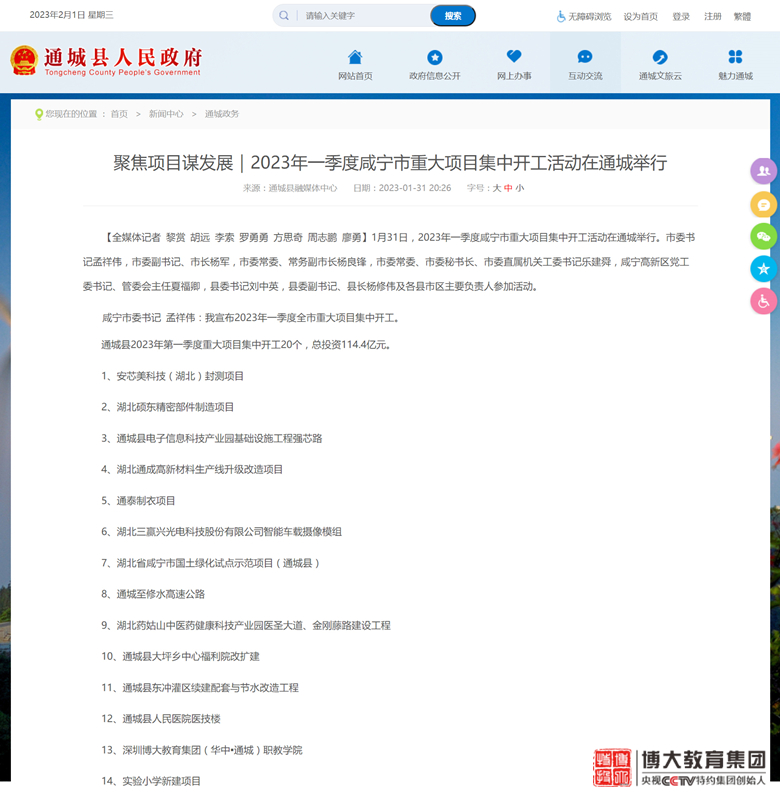Open 魅力通城 menu item
Image resolution: width=780 pixels, height=793 pixels.
[x=735, y=76]
